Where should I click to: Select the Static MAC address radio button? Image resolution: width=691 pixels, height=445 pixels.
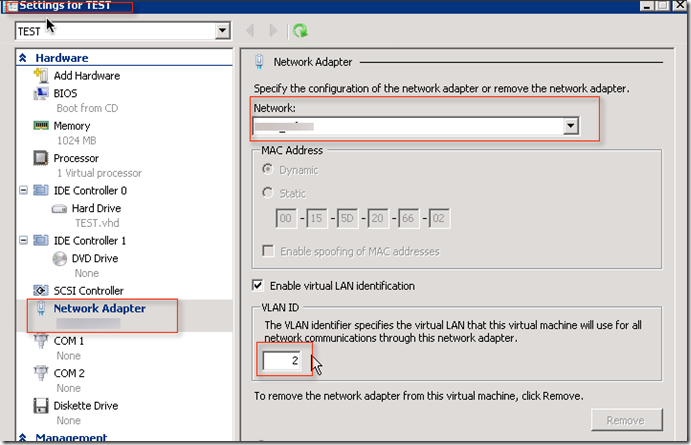267,193
